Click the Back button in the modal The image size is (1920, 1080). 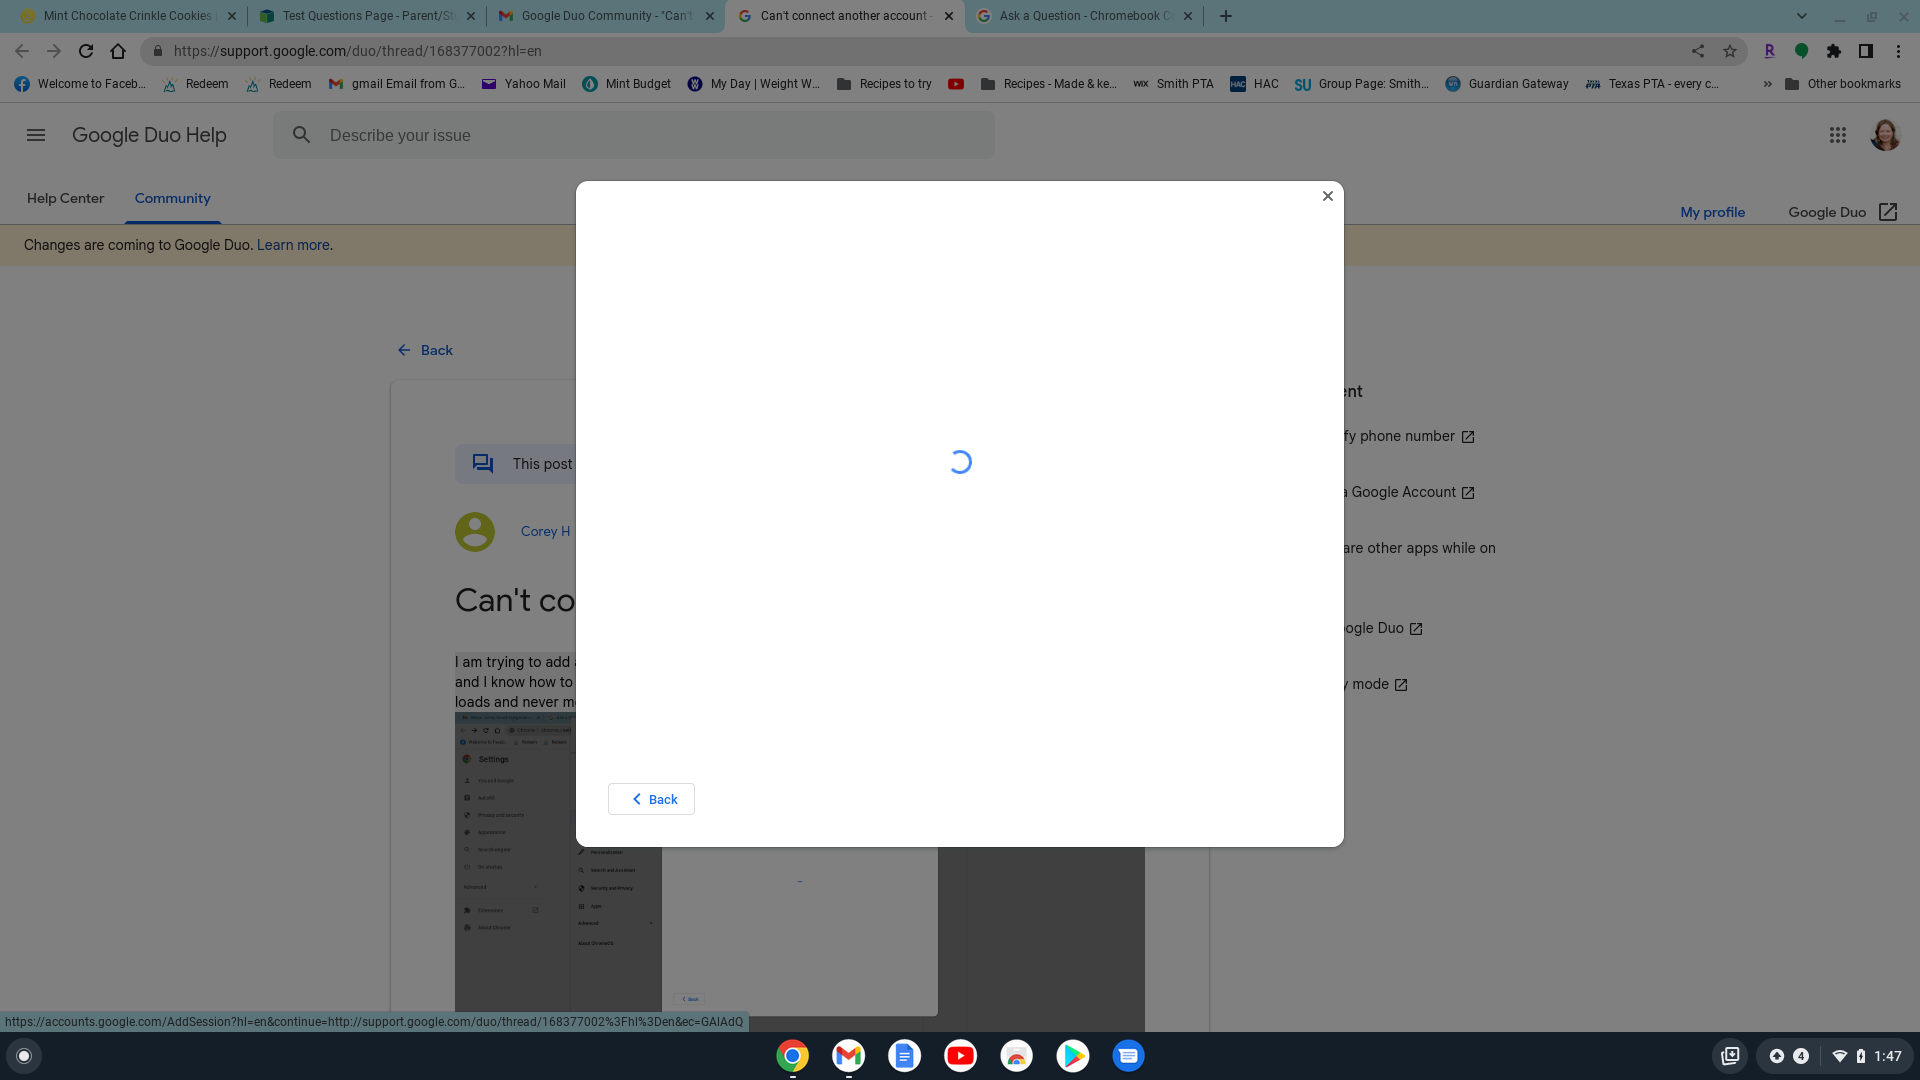pyautogui.click(x=651, y=799)
